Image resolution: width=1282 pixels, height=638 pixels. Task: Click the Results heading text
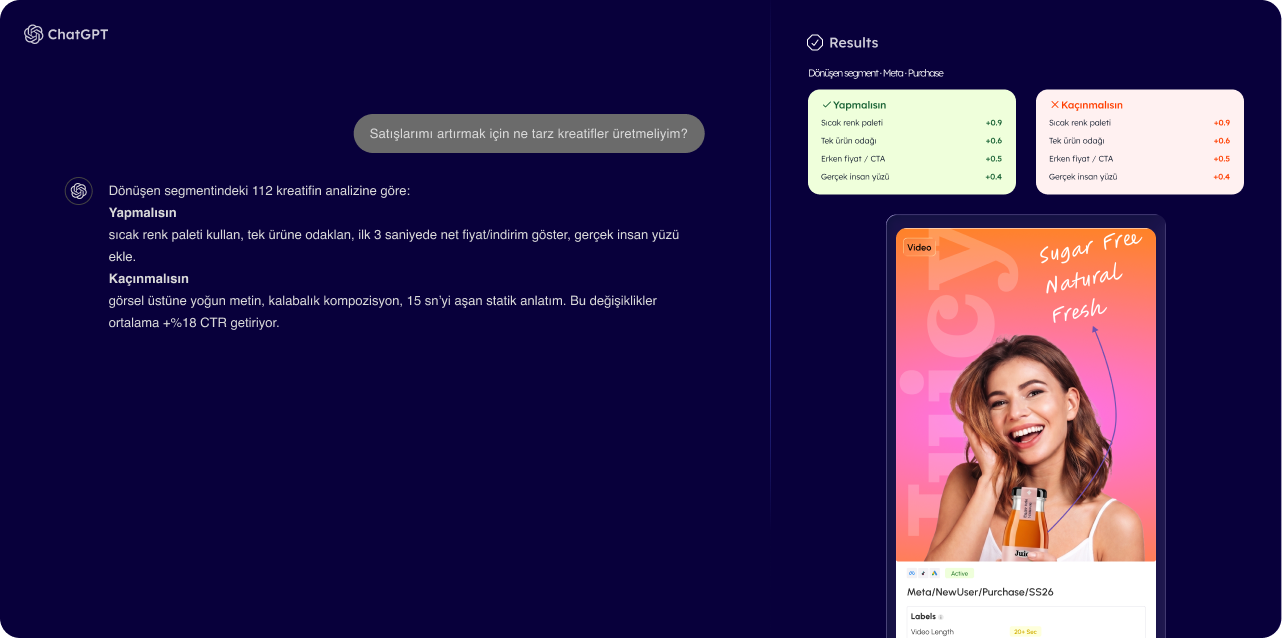point(854,43)
